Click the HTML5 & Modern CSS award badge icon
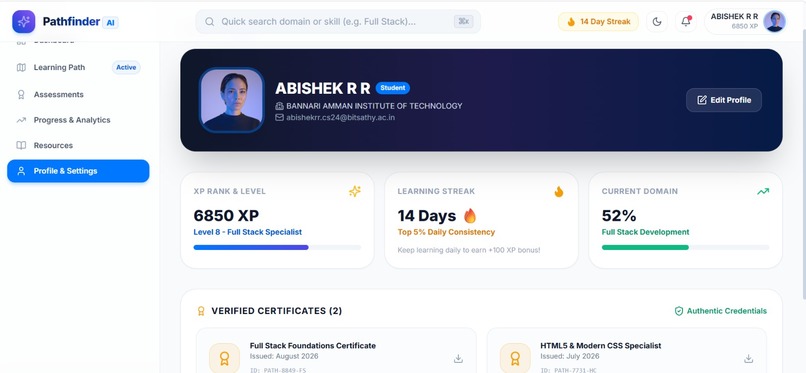The height and width of the screenshot is (373, 806). click(515, 358)
